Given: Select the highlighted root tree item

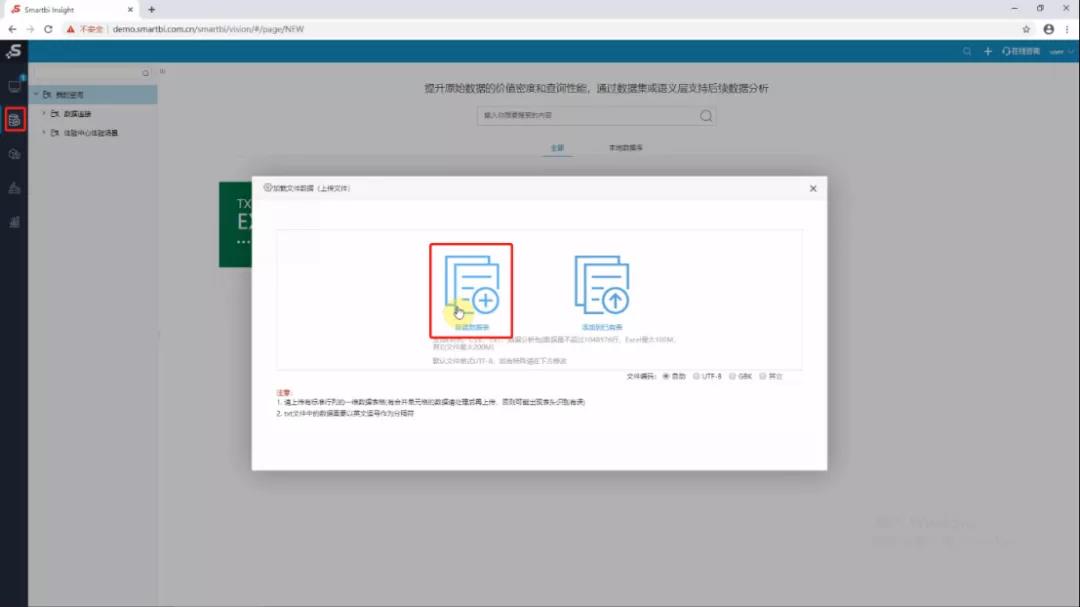Looking at the screenshot, I should [x=93, y=94].
